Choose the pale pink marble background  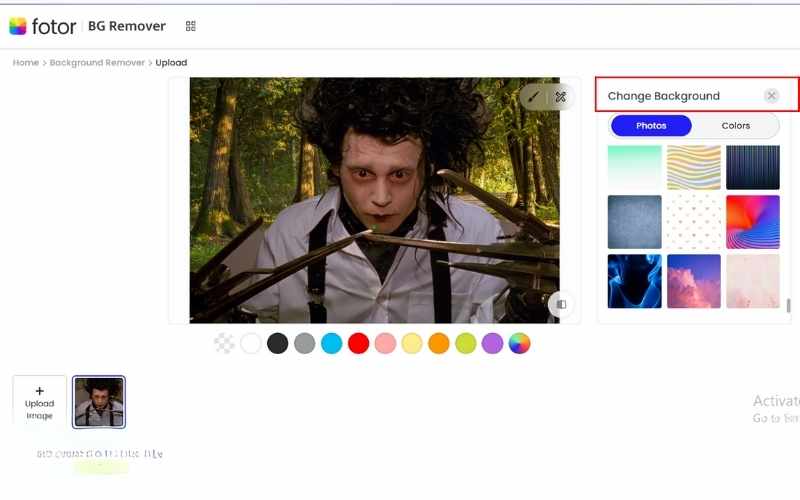753,281
